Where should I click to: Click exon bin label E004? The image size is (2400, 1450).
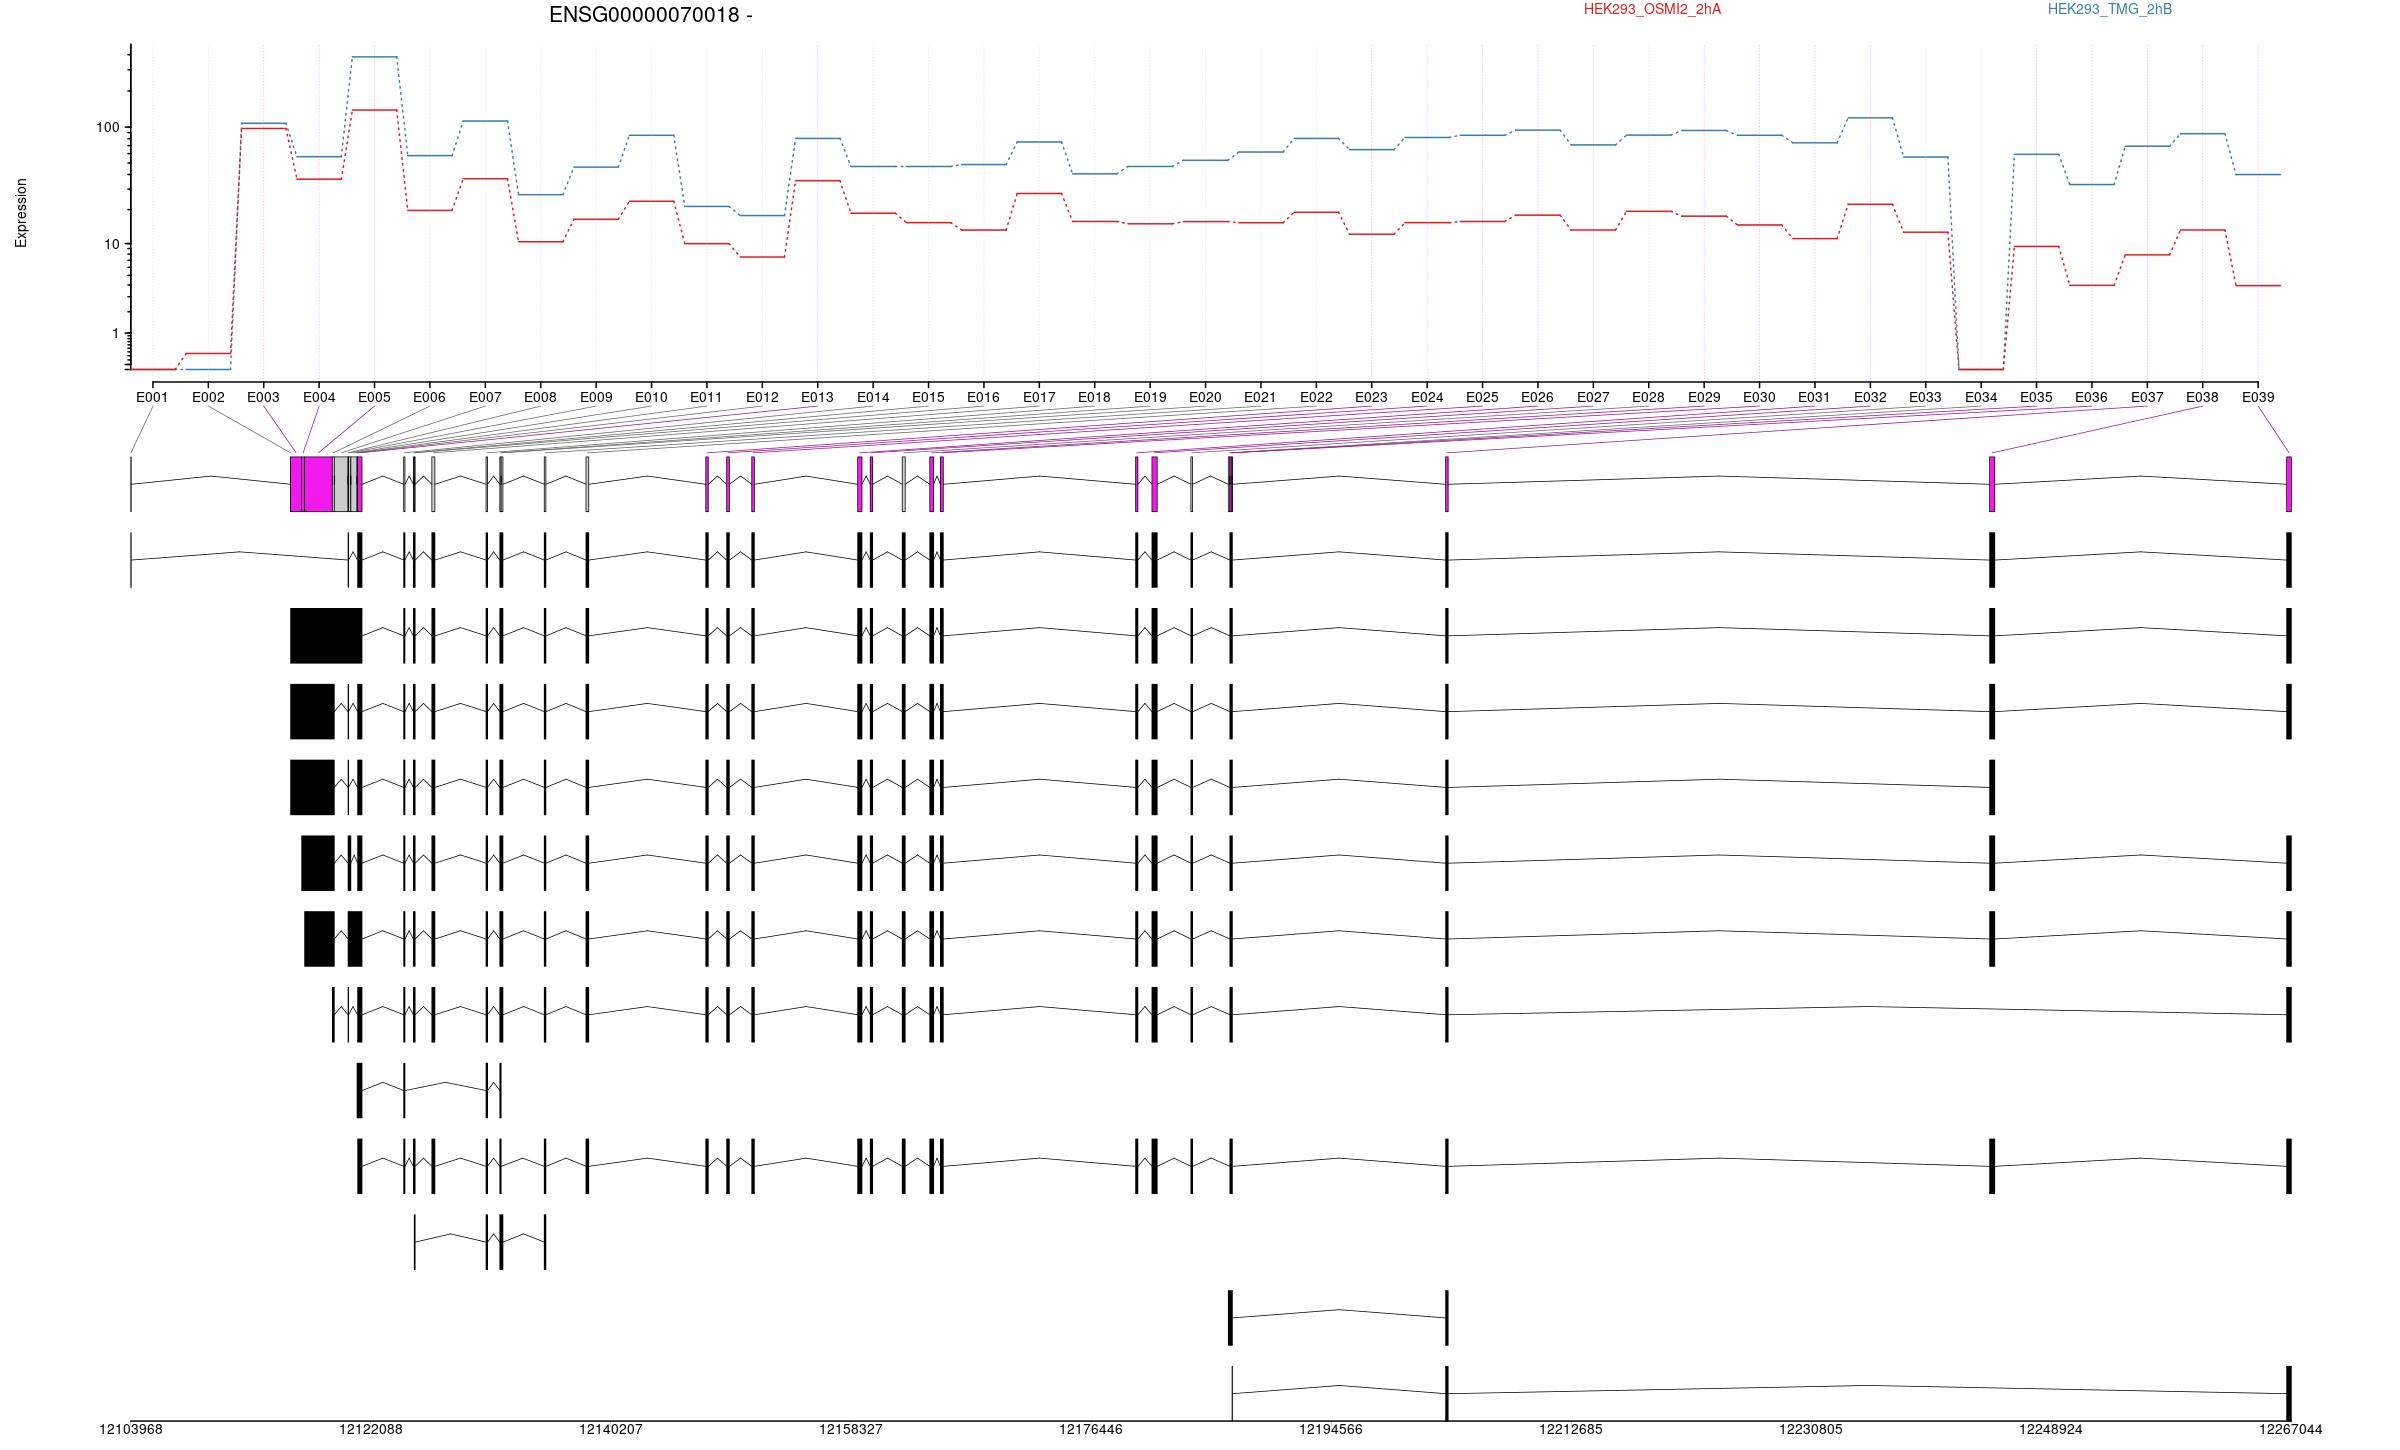pyautogui.click(x=319, y=397)
